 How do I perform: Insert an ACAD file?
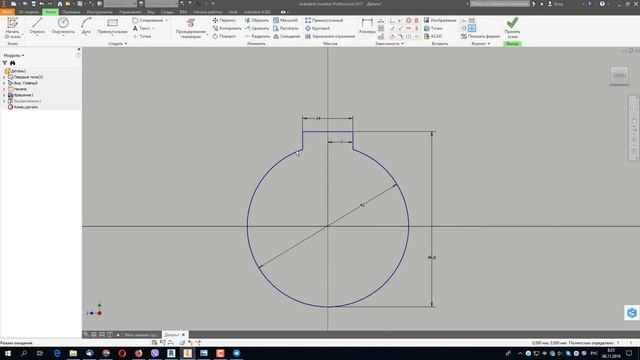click(433, 36)
